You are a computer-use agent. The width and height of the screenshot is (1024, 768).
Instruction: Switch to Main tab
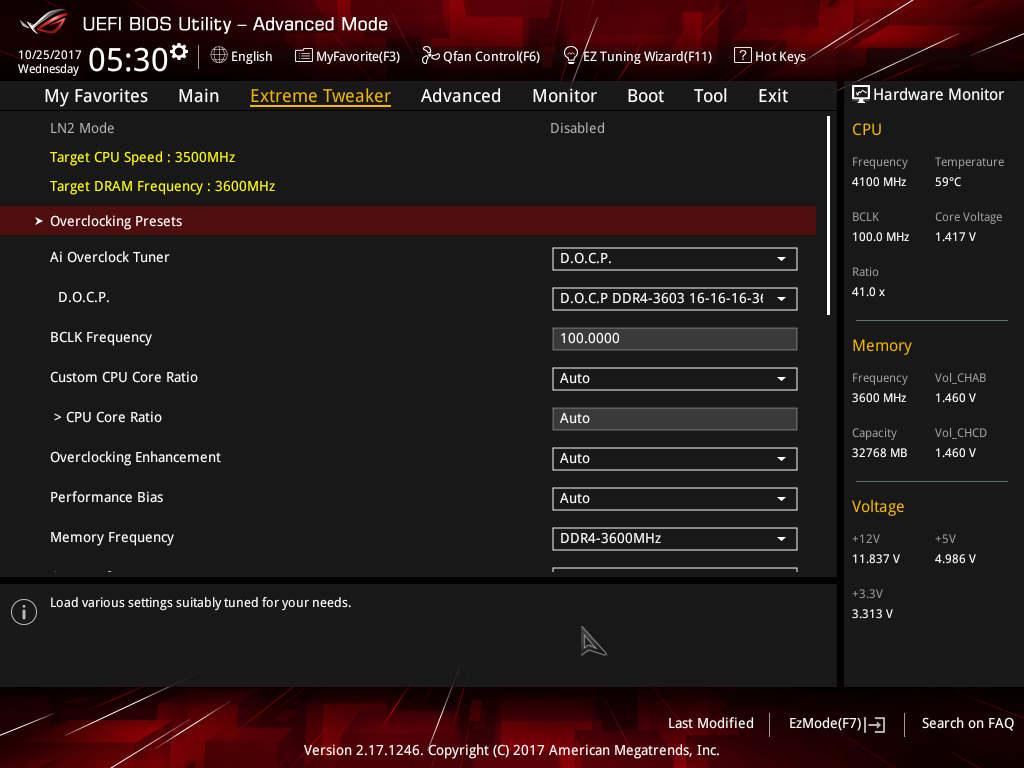pyautogui.click(x=199, y=96)
